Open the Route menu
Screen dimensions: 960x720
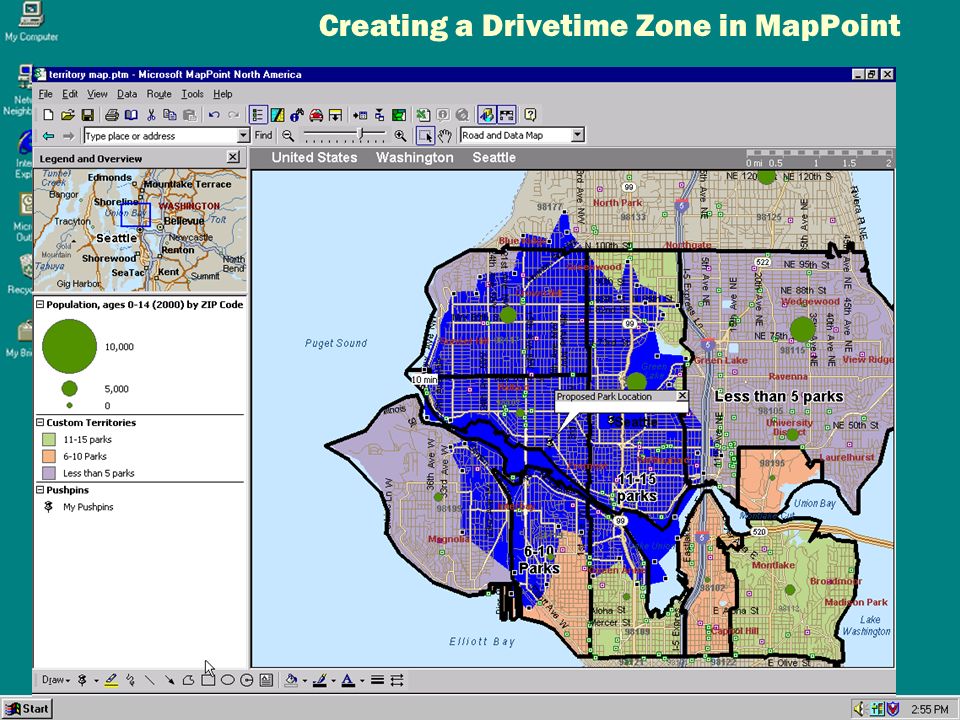159,94
